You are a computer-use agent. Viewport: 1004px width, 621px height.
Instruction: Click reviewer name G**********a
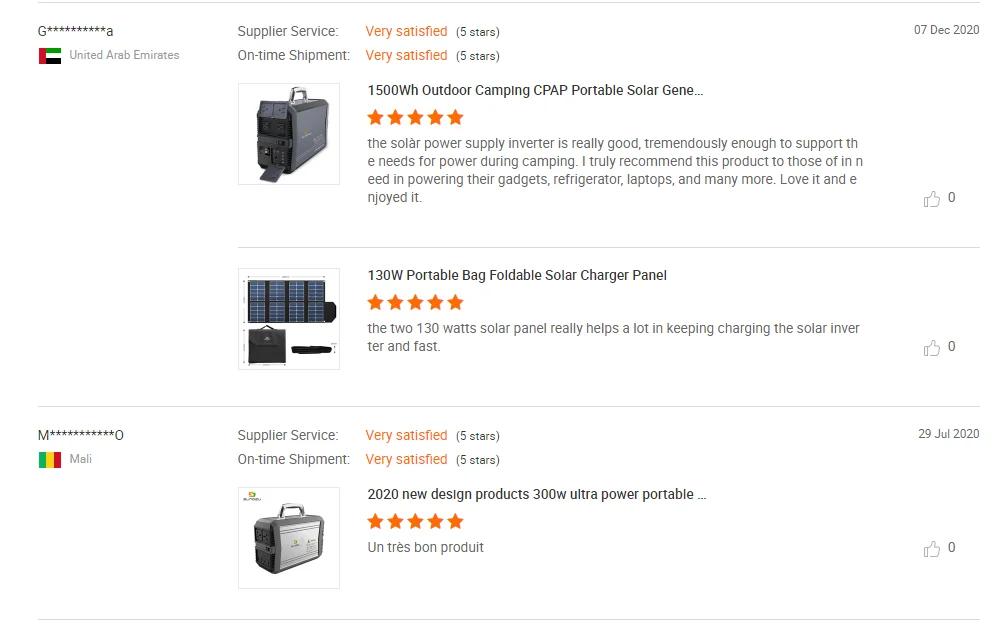(75, 31)
